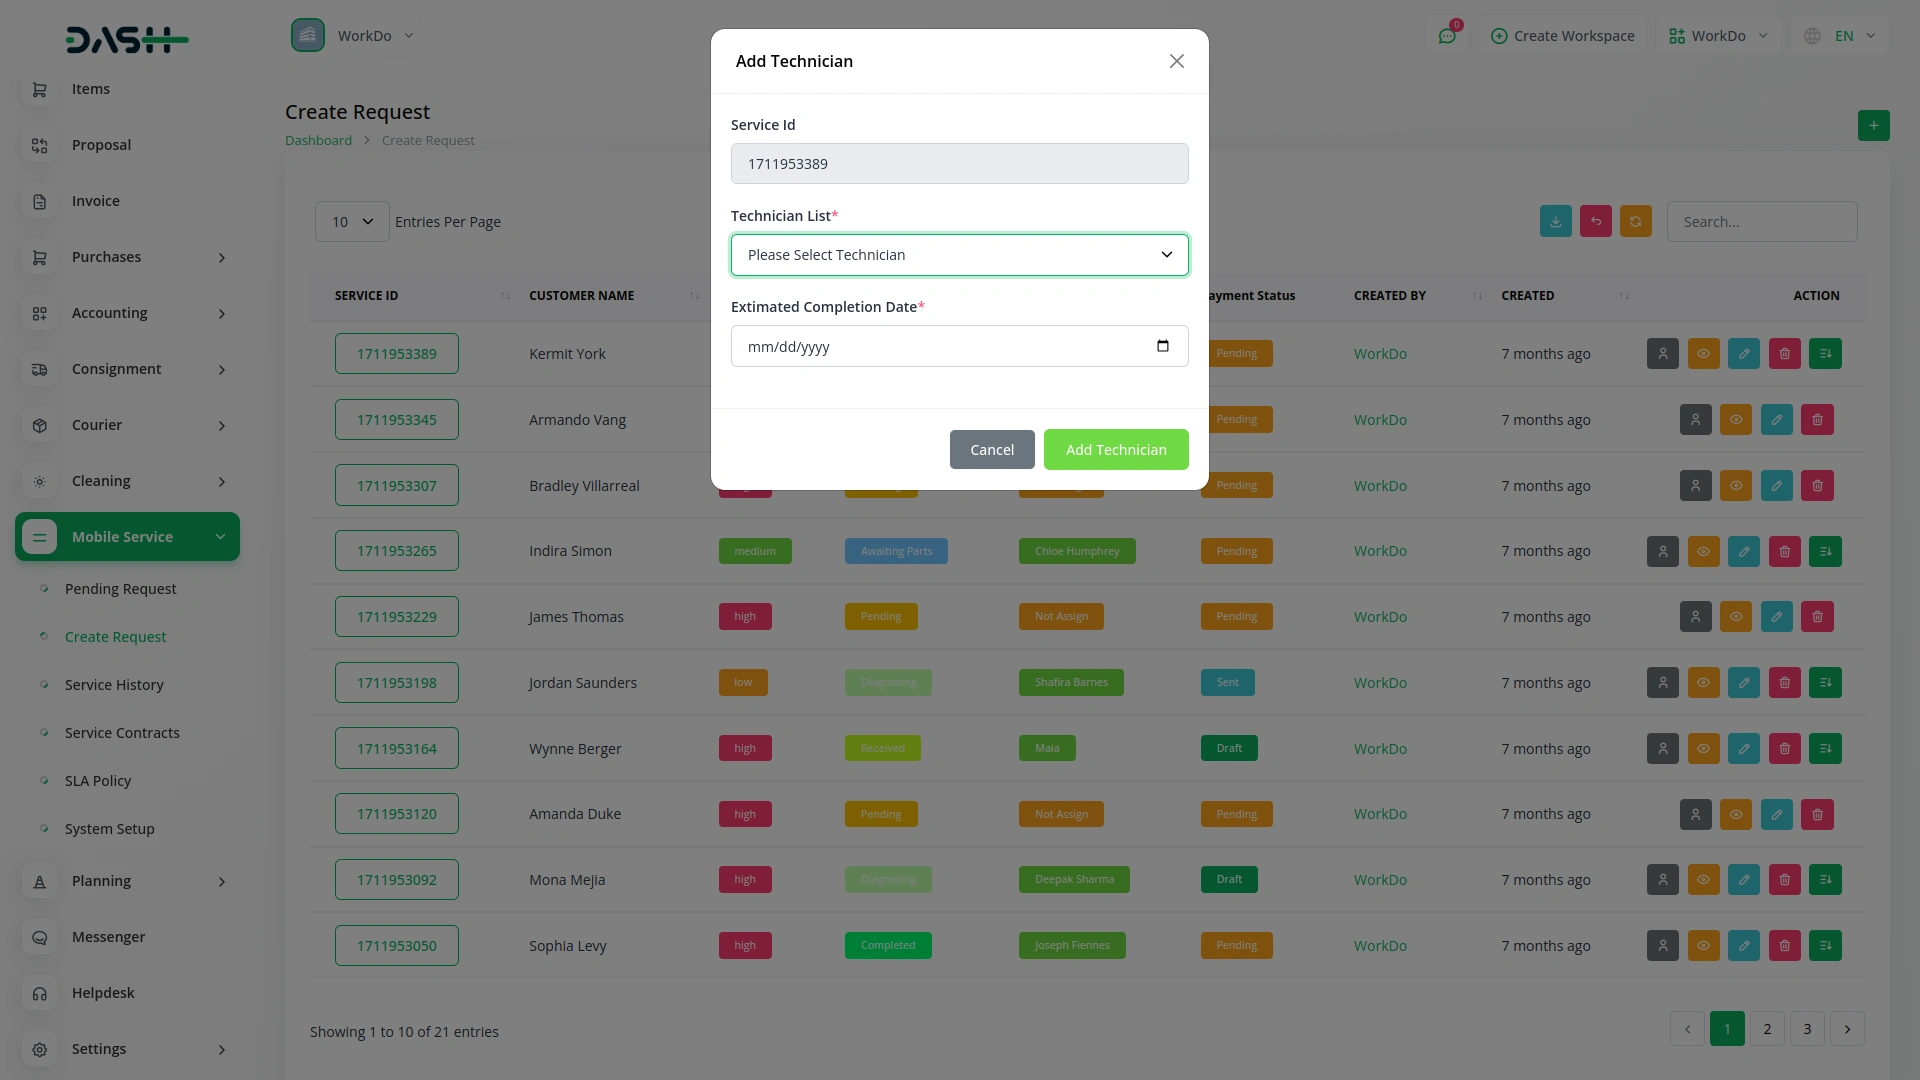Open the chat messages icon in header
Screen dimensions: 1920x1080
point(1446,36)
